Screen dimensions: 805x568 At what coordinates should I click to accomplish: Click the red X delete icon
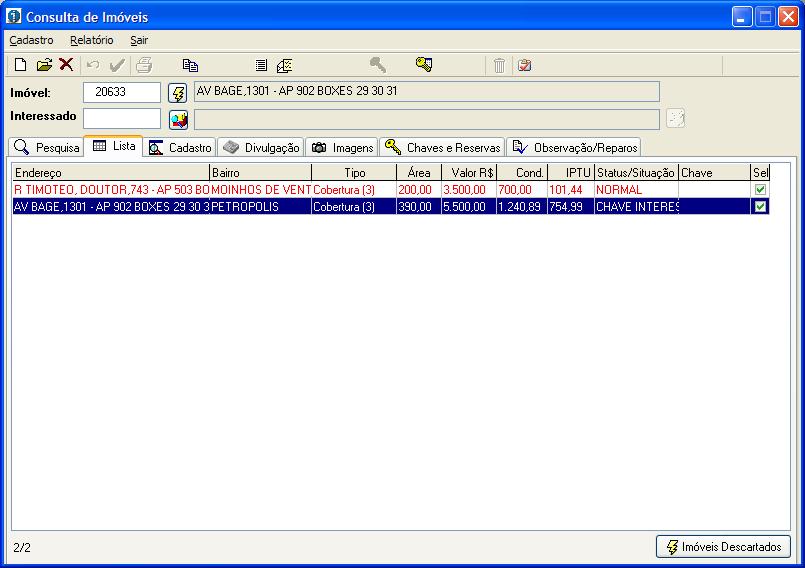pyautogui.click(x=66, y=65)
